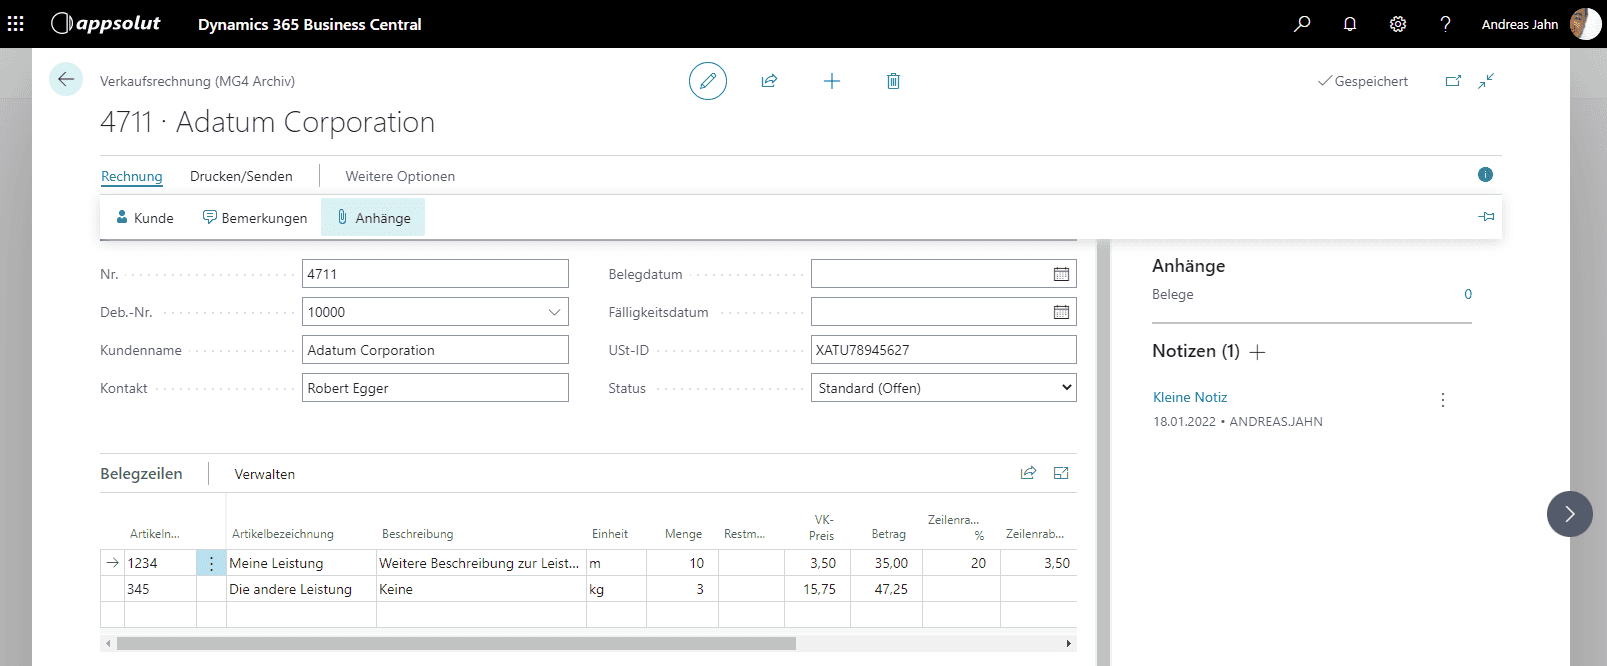The image size is (1607, 666).
Task: Click the back arrow button
Action: coord(66,80)
